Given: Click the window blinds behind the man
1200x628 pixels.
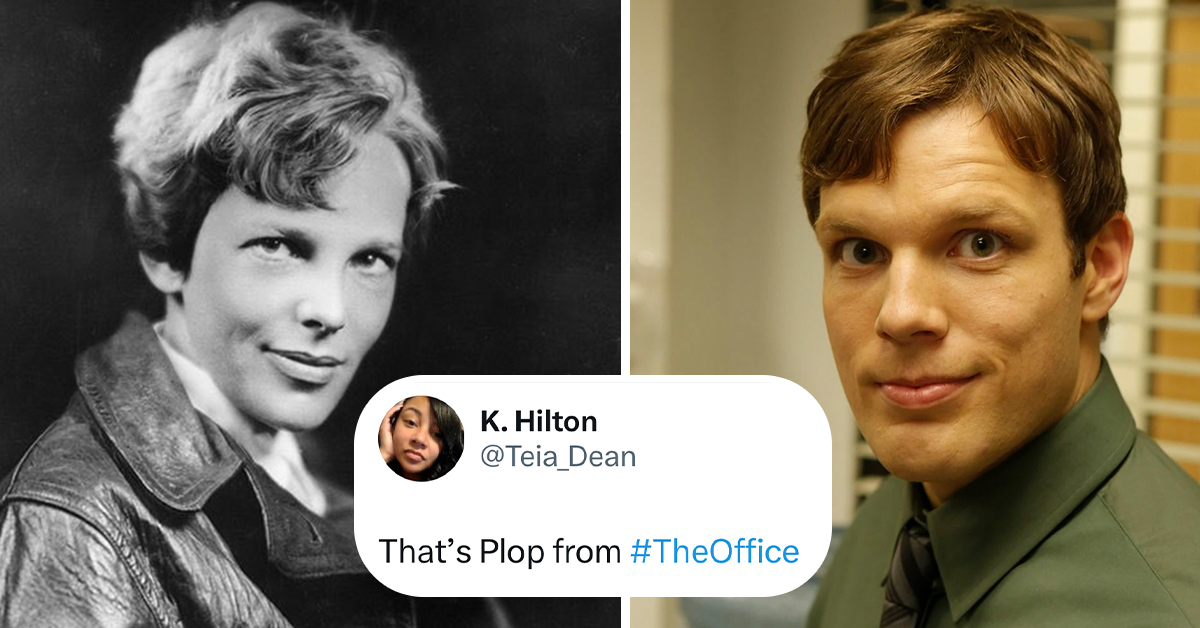Looking at the screenshot, I should 1150,200.
